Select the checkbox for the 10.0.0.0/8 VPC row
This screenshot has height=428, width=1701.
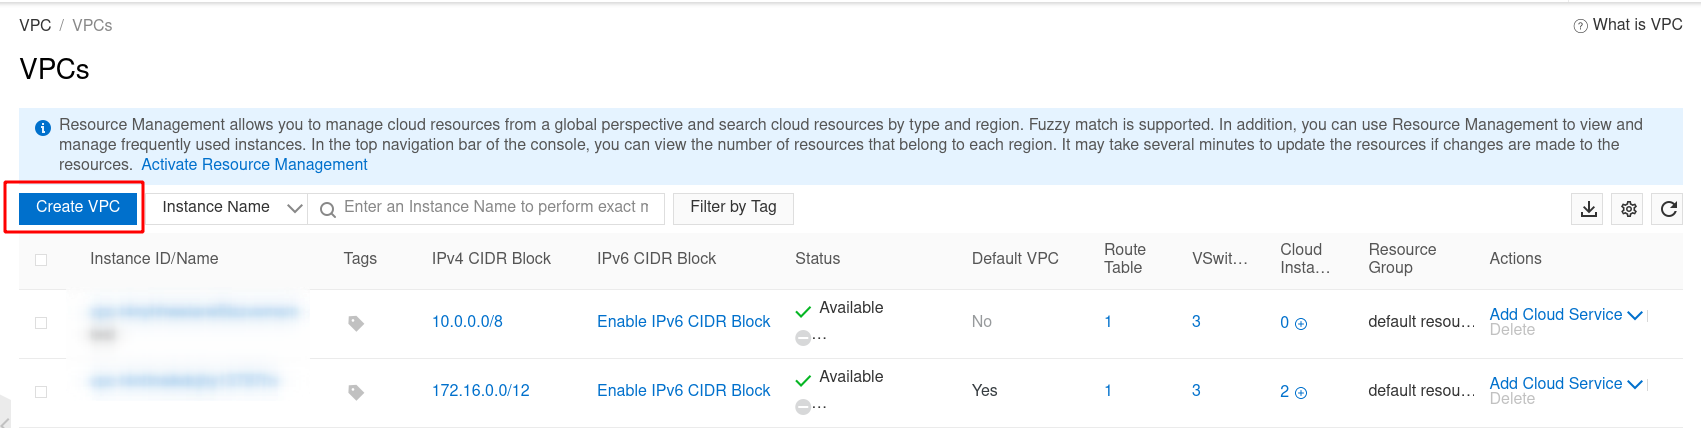[x=41, y=323]
